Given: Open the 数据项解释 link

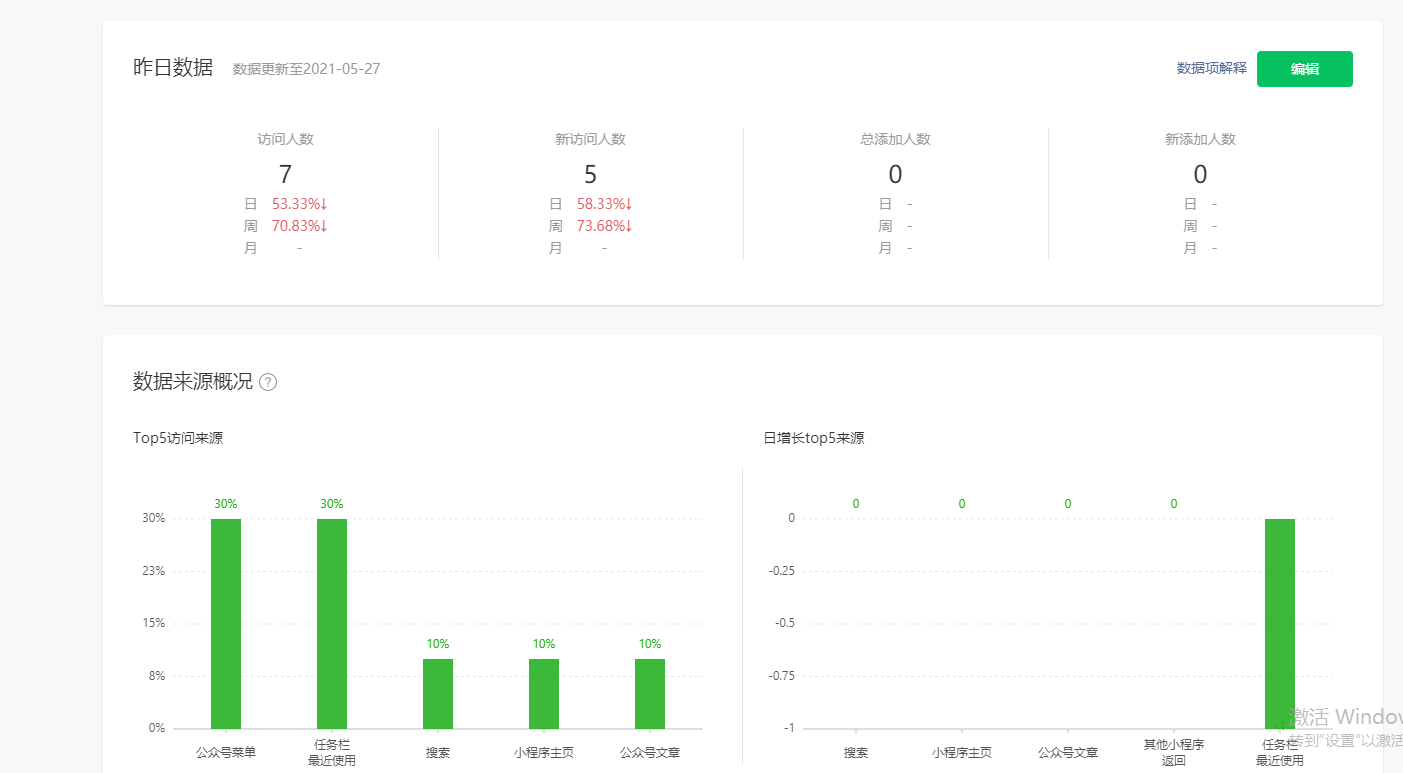Looking at the screenshot, I should [1212, 68].
